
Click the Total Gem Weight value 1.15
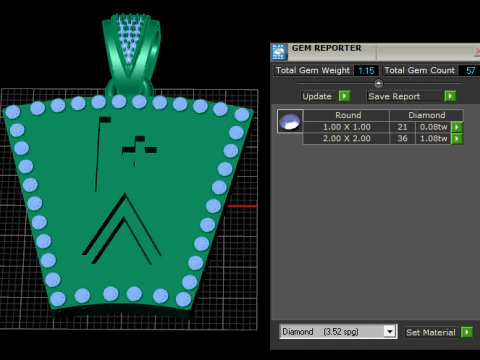click(x=366, y=71)
